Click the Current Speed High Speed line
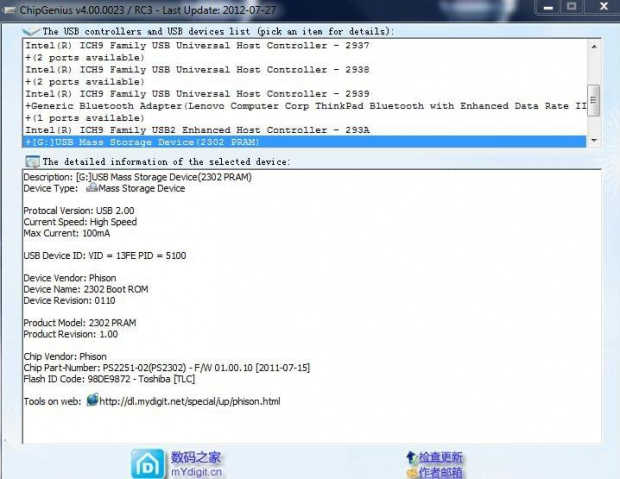 [80, 222]
